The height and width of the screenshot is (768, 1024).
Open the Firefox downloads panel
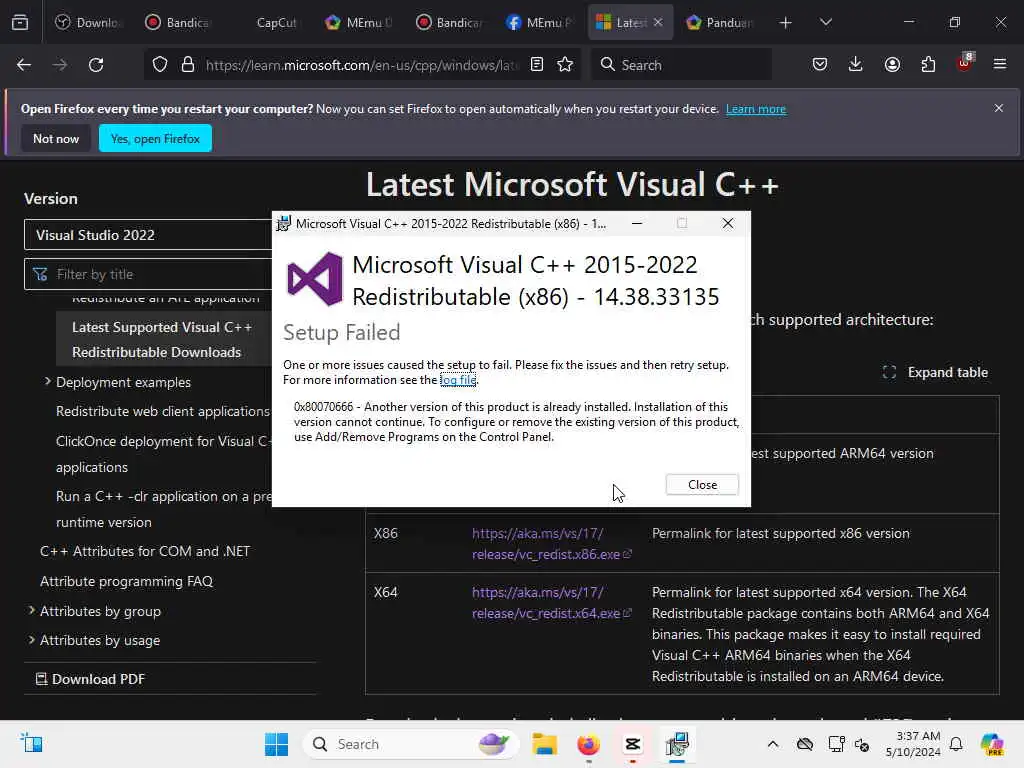tap(856, 65)
